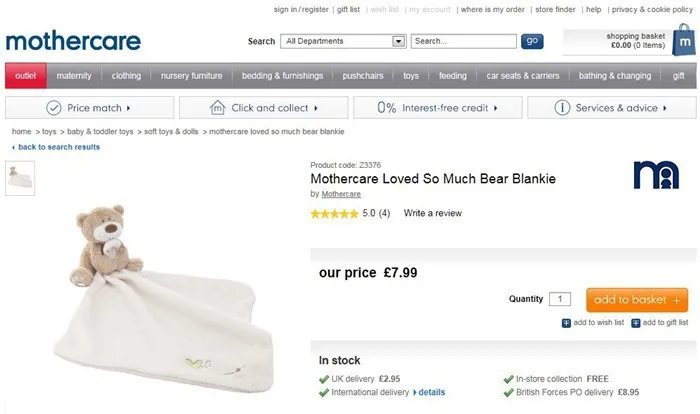
Task: Focus the search text field
Action: [x=463, y=41]
